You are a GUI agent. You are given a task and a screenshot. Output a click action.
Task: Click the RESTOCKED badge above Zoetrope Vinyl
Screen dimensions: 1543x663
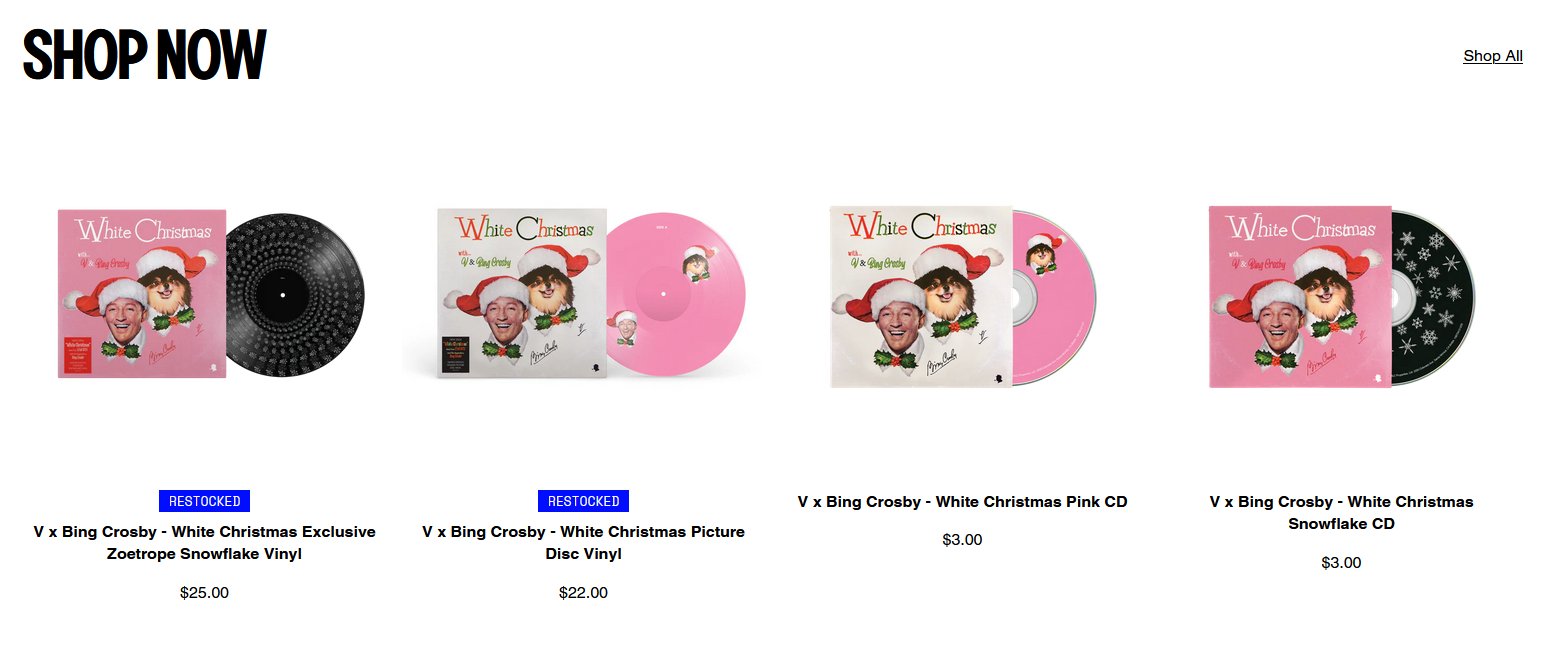click(x=204, y=501)
